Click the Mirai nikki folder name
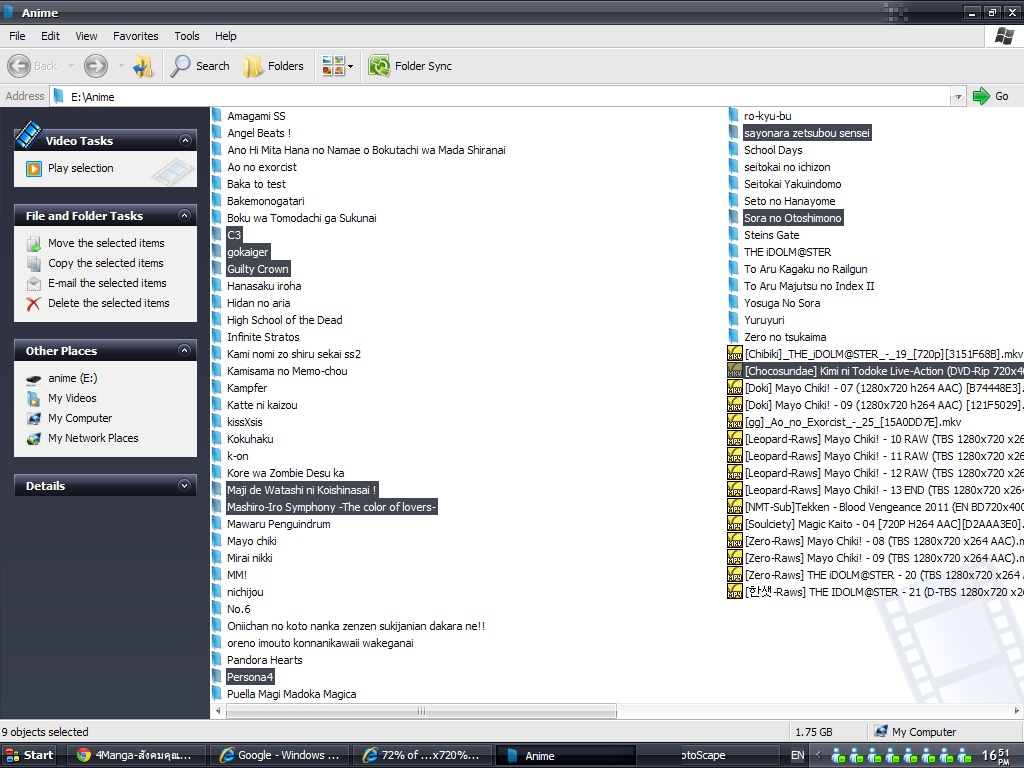Screen dimensions: 1024x768 click(249, 558)
